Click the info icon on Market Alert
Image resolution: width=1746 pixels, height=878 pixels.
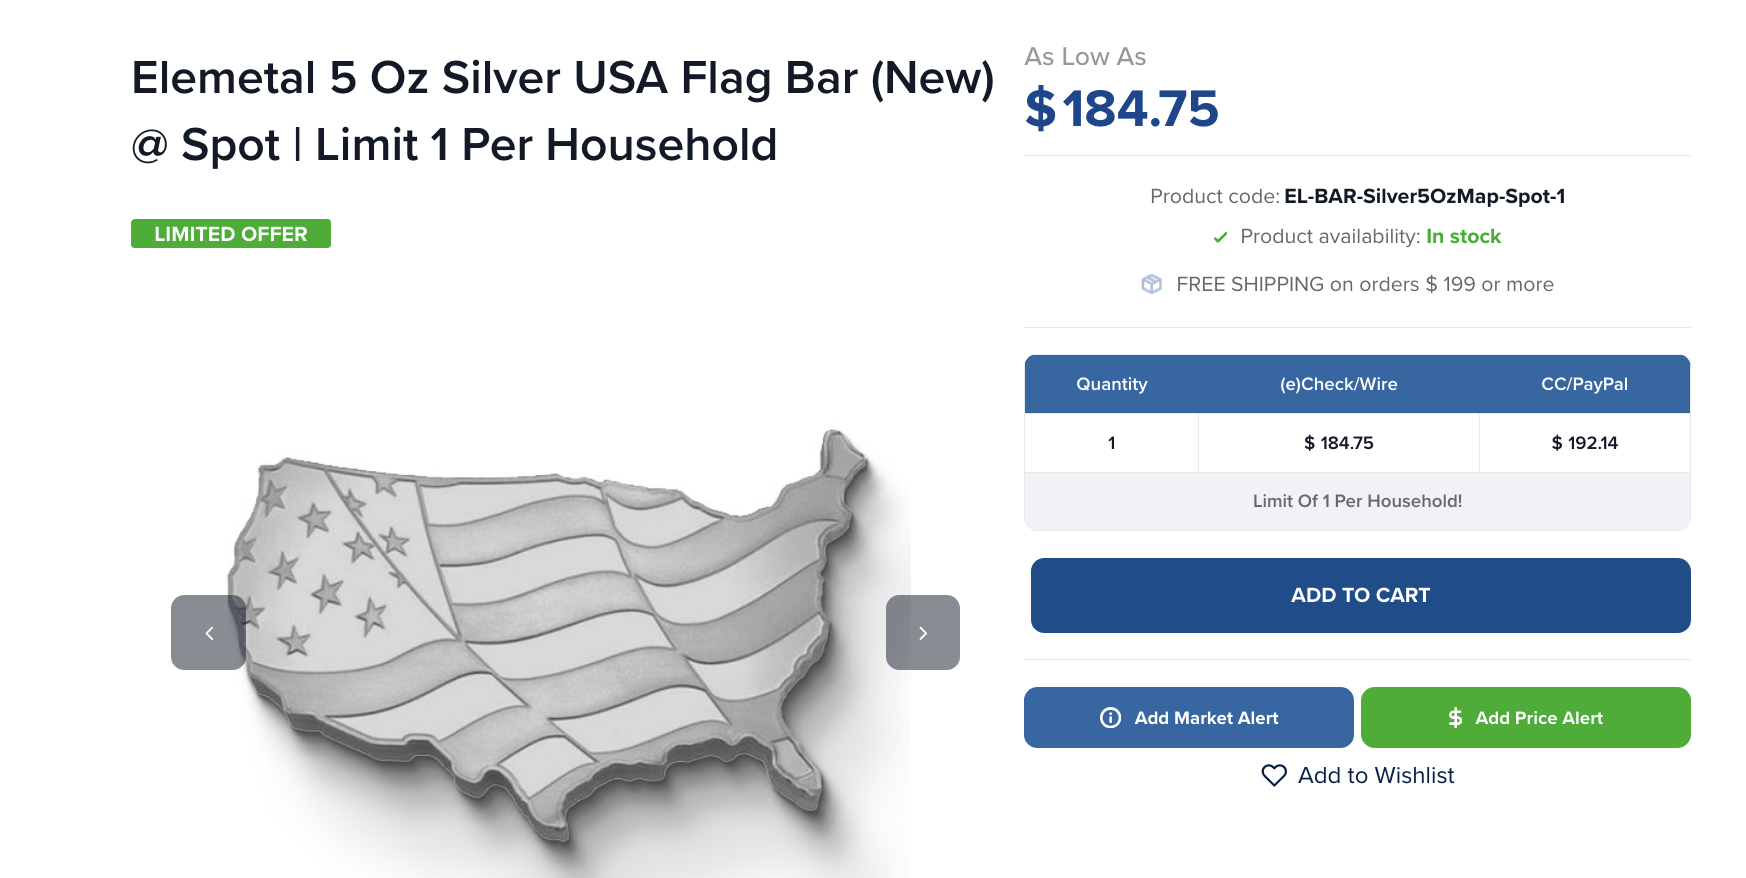point(1110,717)
